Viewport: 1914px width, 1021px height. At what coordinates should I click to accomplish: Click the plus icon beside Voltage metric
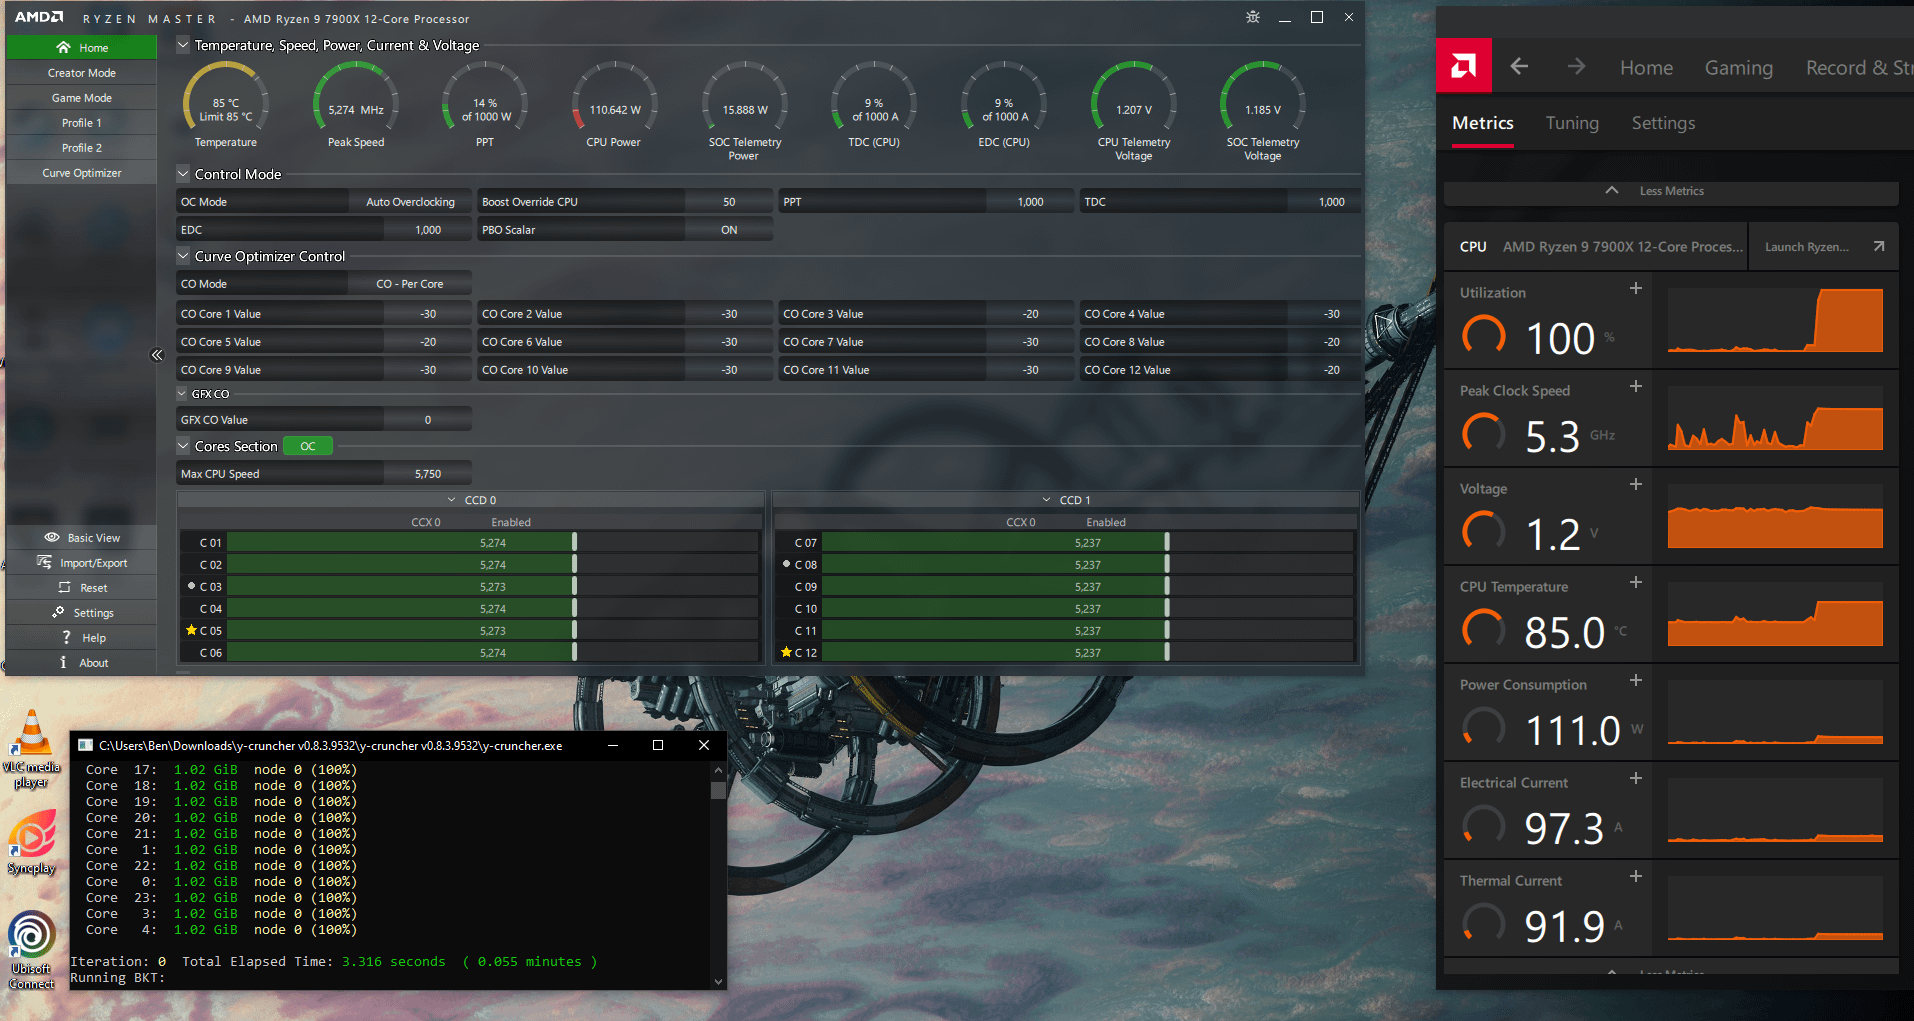1636,484
